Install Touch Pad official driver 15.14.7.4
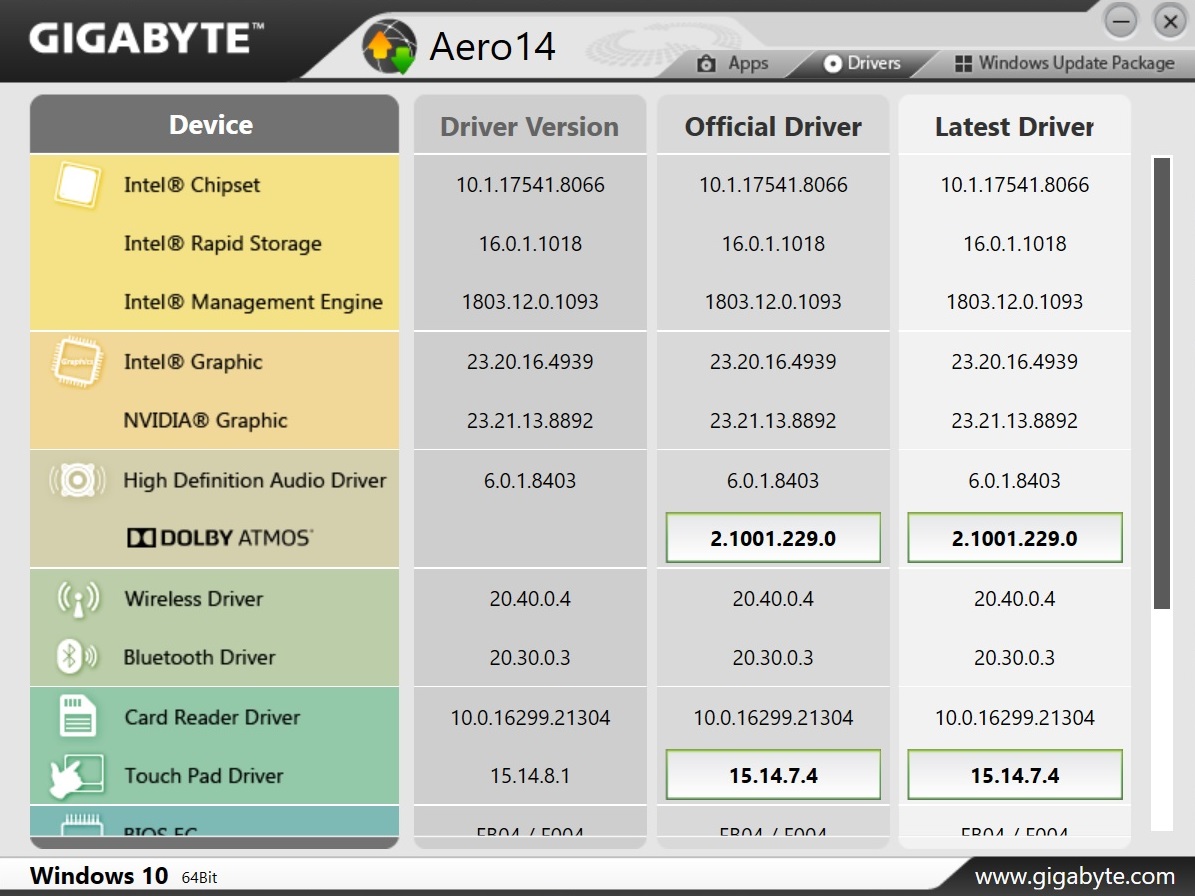The height and width of the screenshot is (896, 1195). 773,776
